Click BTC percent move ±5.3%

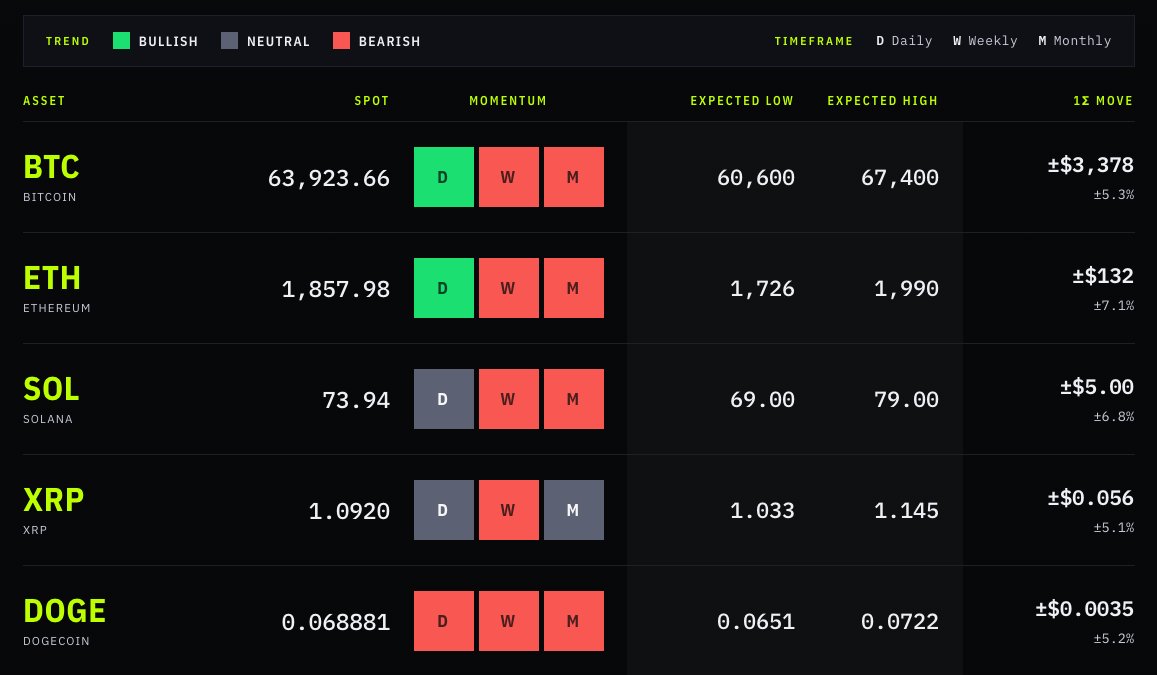pyautogui.click(x=1113, y=195)
